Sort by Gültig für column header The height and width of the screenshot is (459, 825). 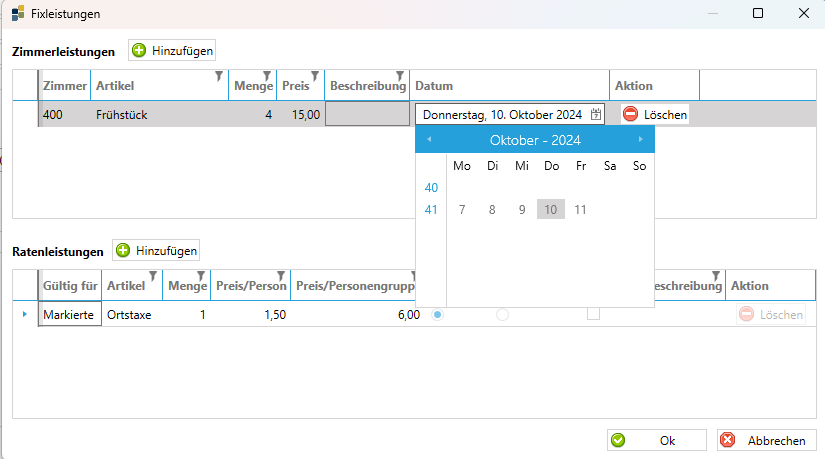[70, 285]
